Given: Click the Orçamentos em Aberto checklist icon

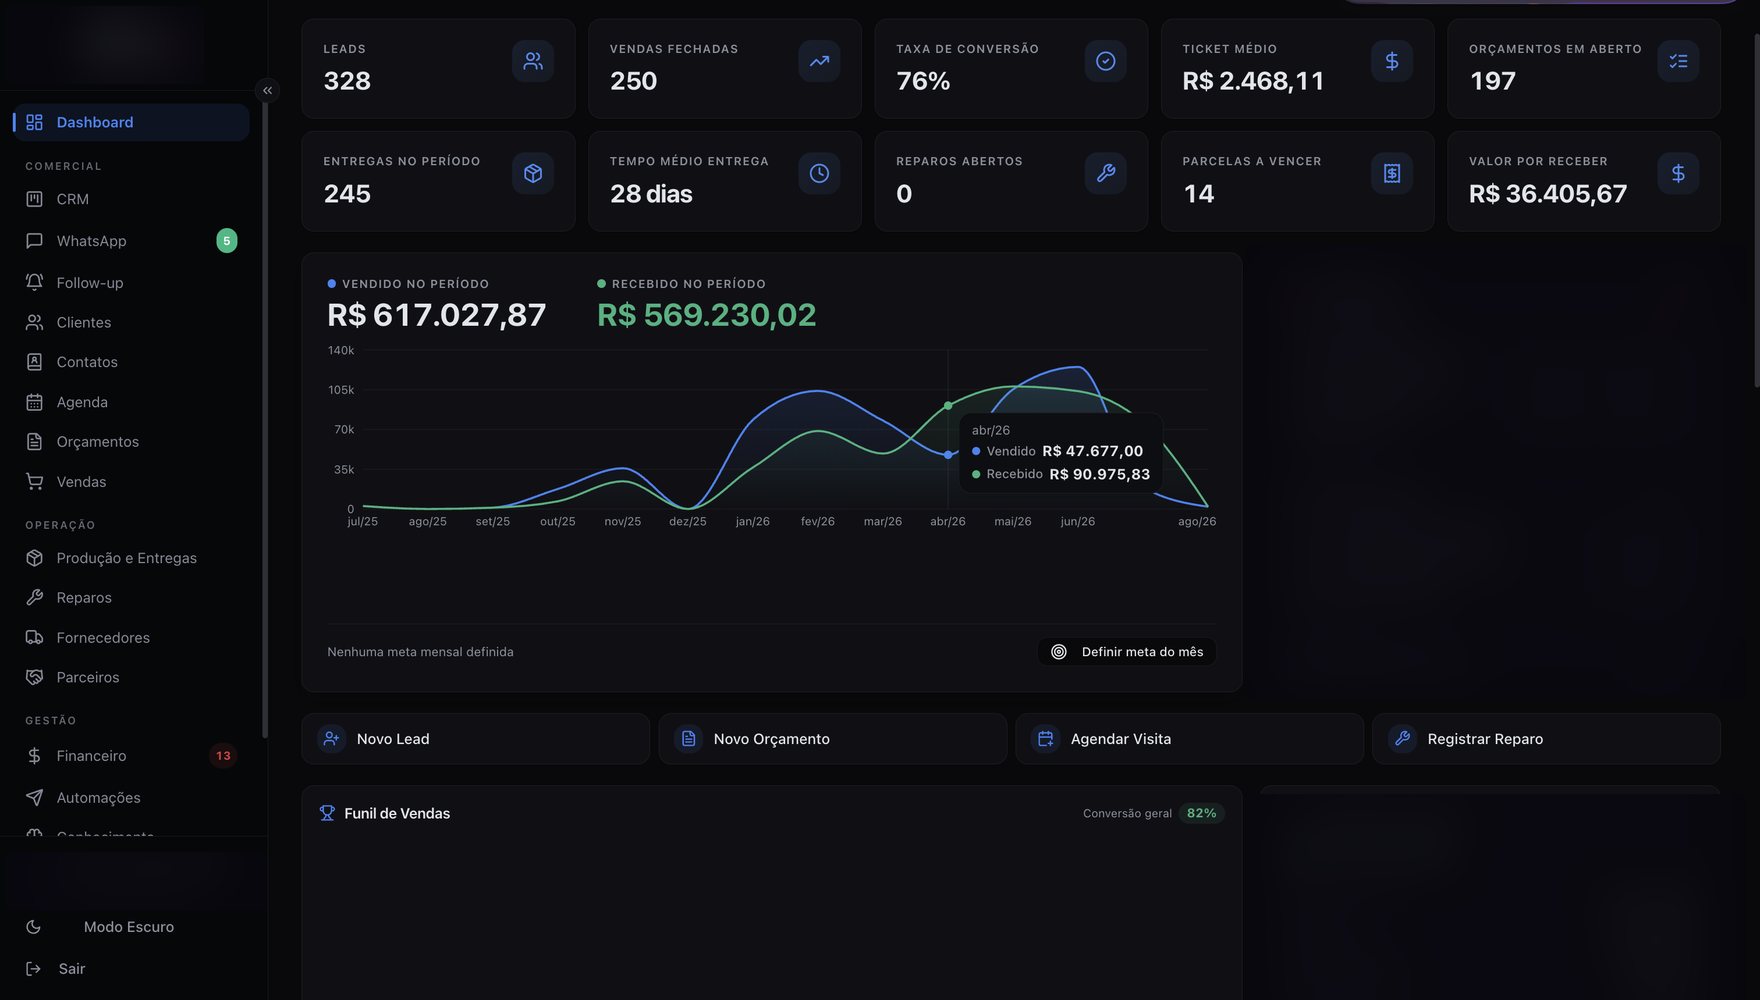Looking at the screenshot, I should click(1678, 61).
